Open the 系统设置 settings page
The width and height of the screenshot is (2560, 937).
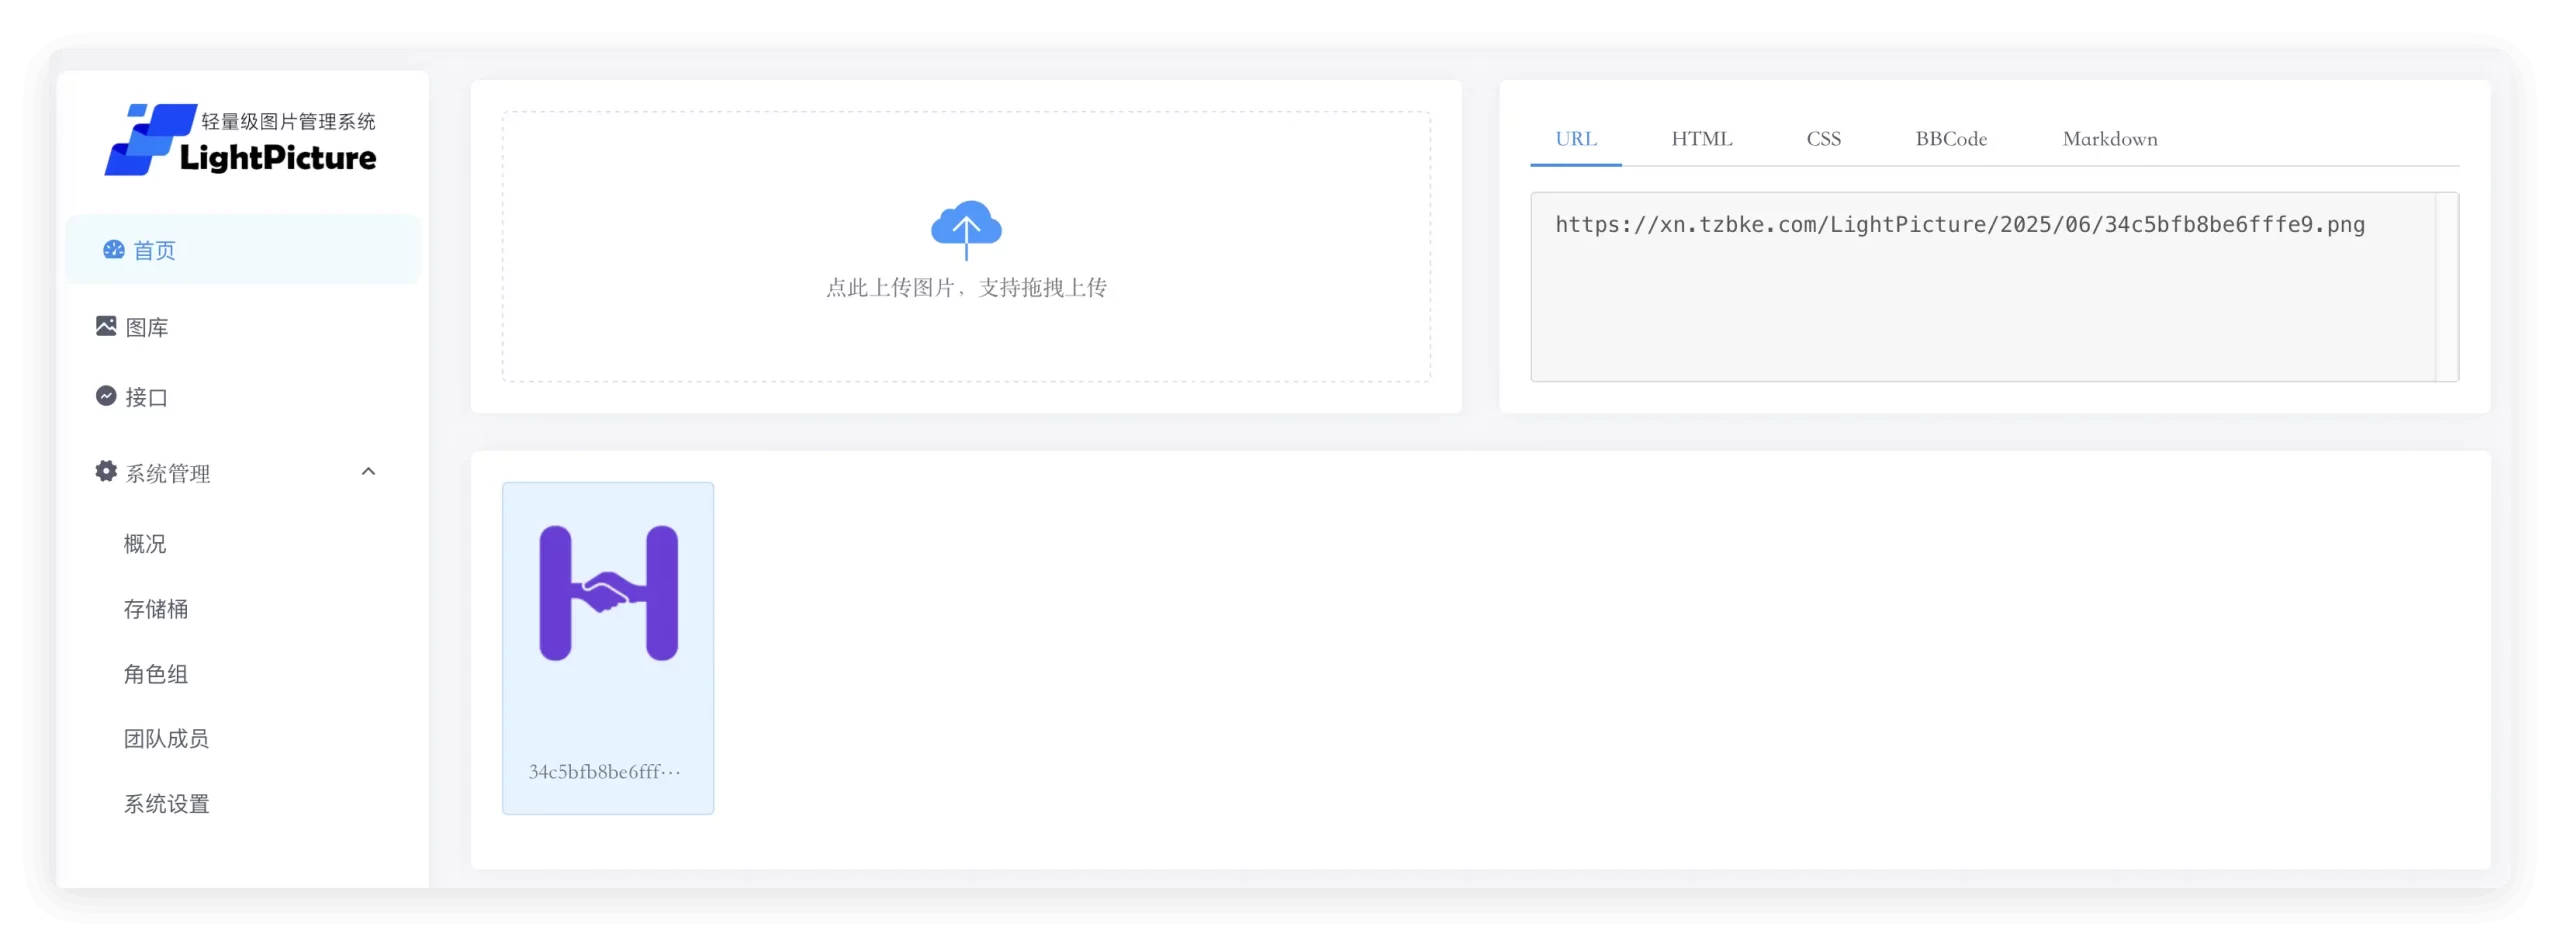(166, 803)
